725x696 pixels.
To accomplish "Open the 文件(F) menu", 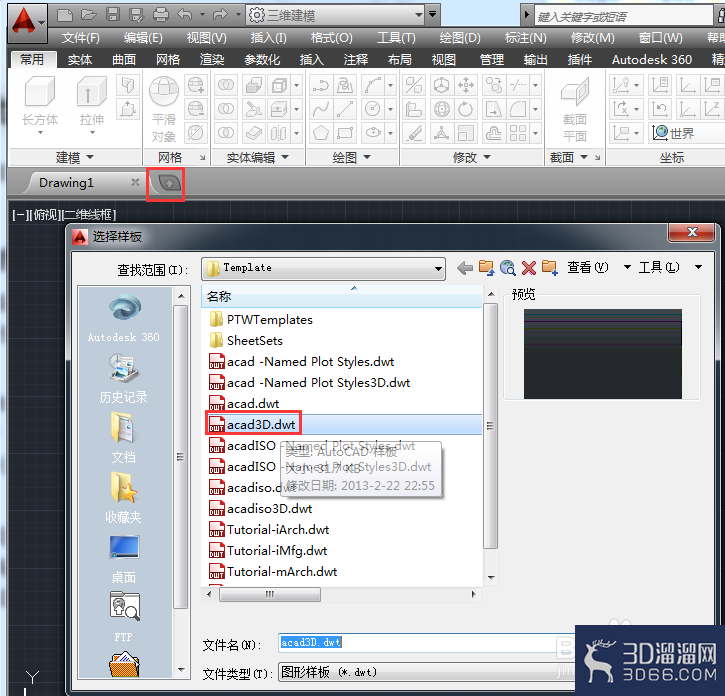I will click(x=81, y=37).
